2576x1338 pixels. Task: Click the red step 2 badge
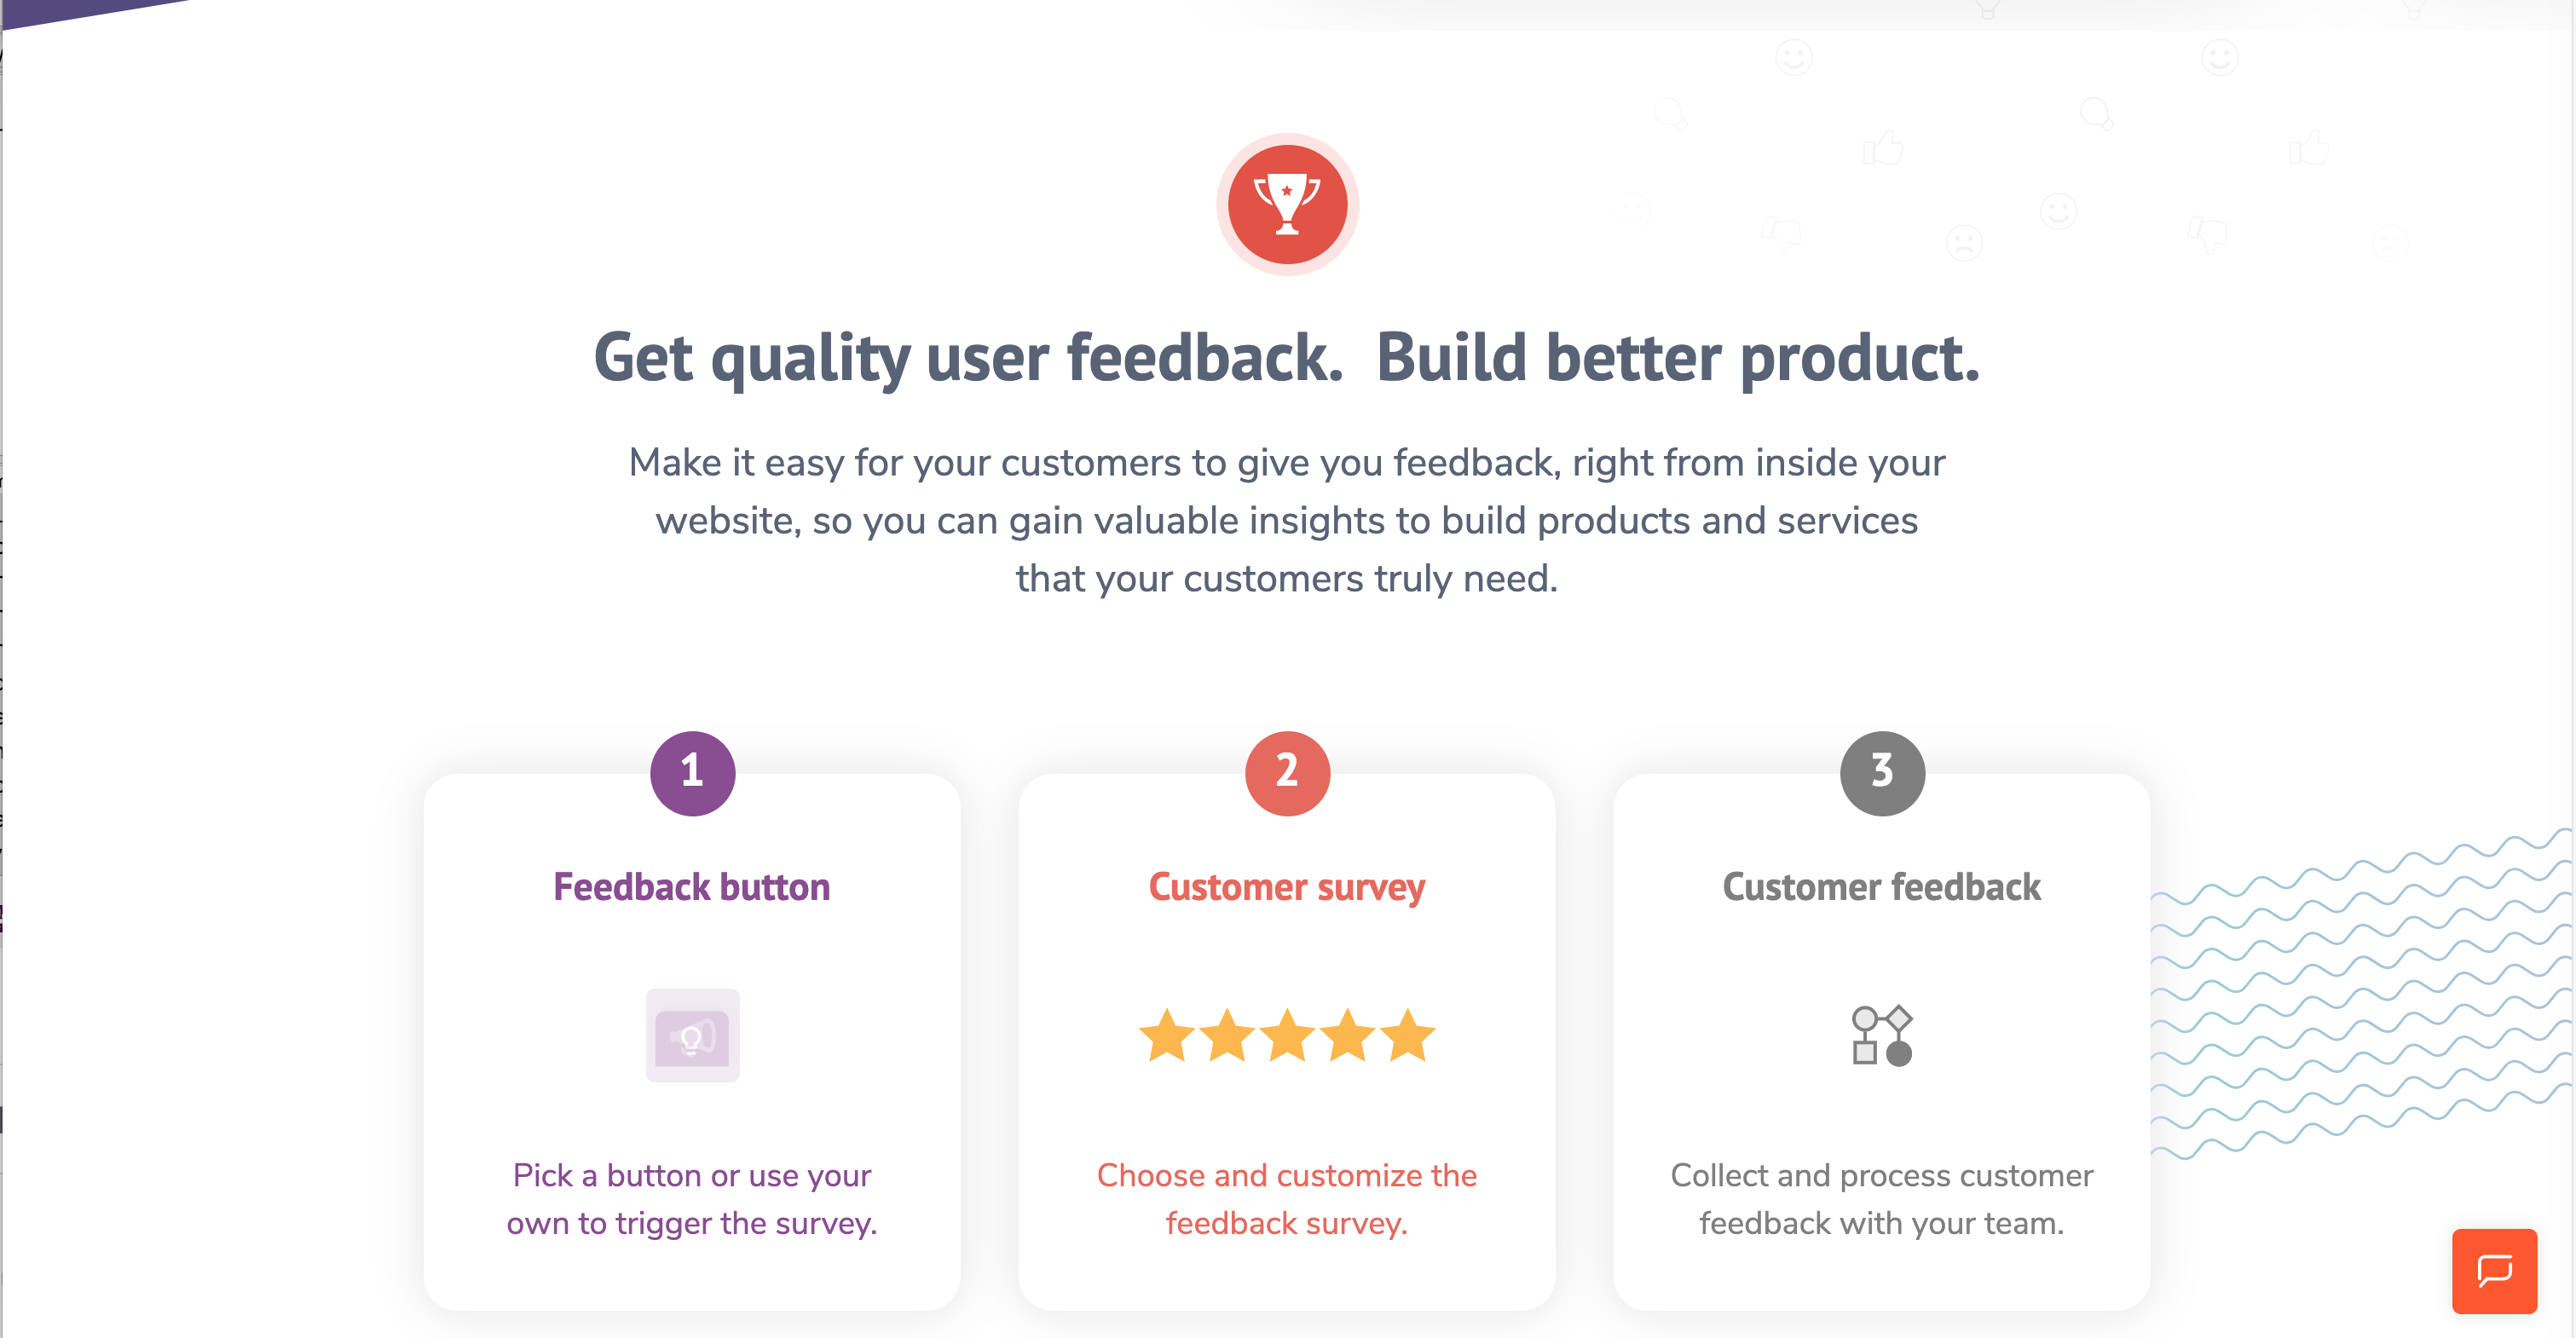1287,773
